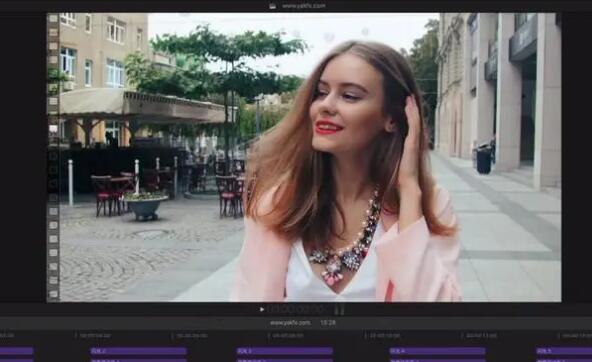
Task: Select the purple clip labeled 3
Action: [285, 351]
